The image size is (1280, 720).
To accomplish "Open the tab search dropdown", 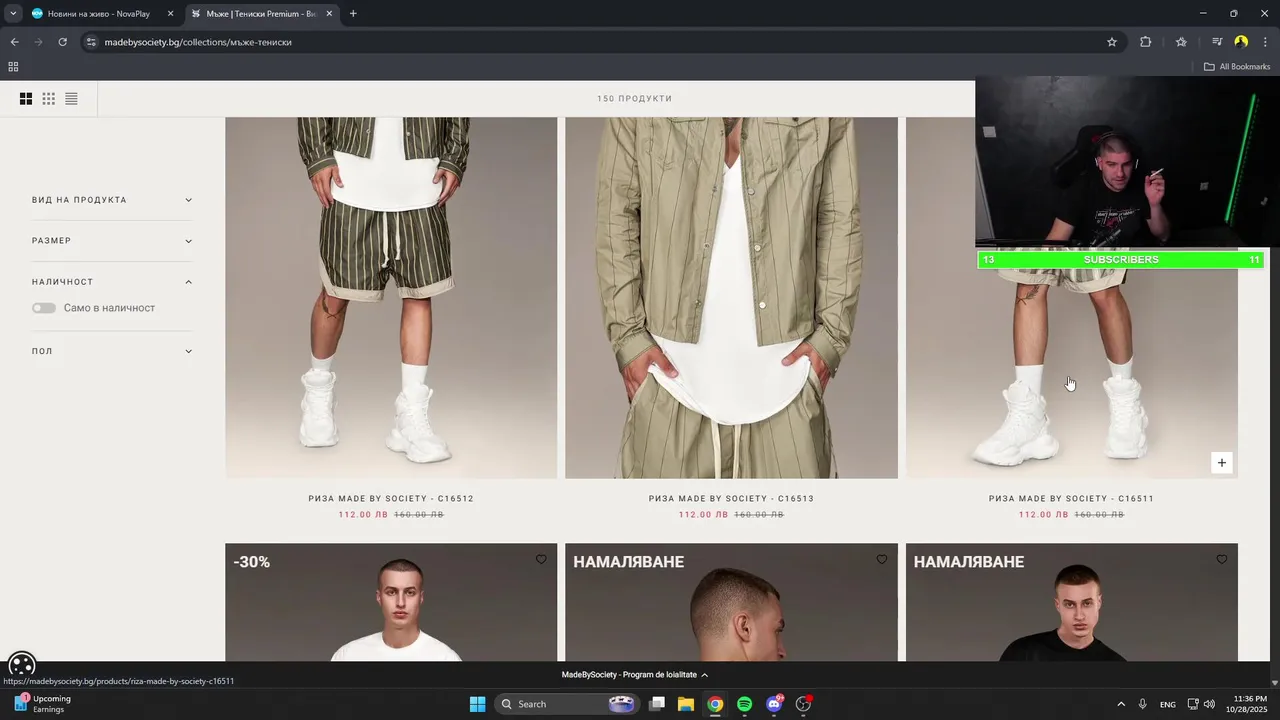I will point(13,14).
